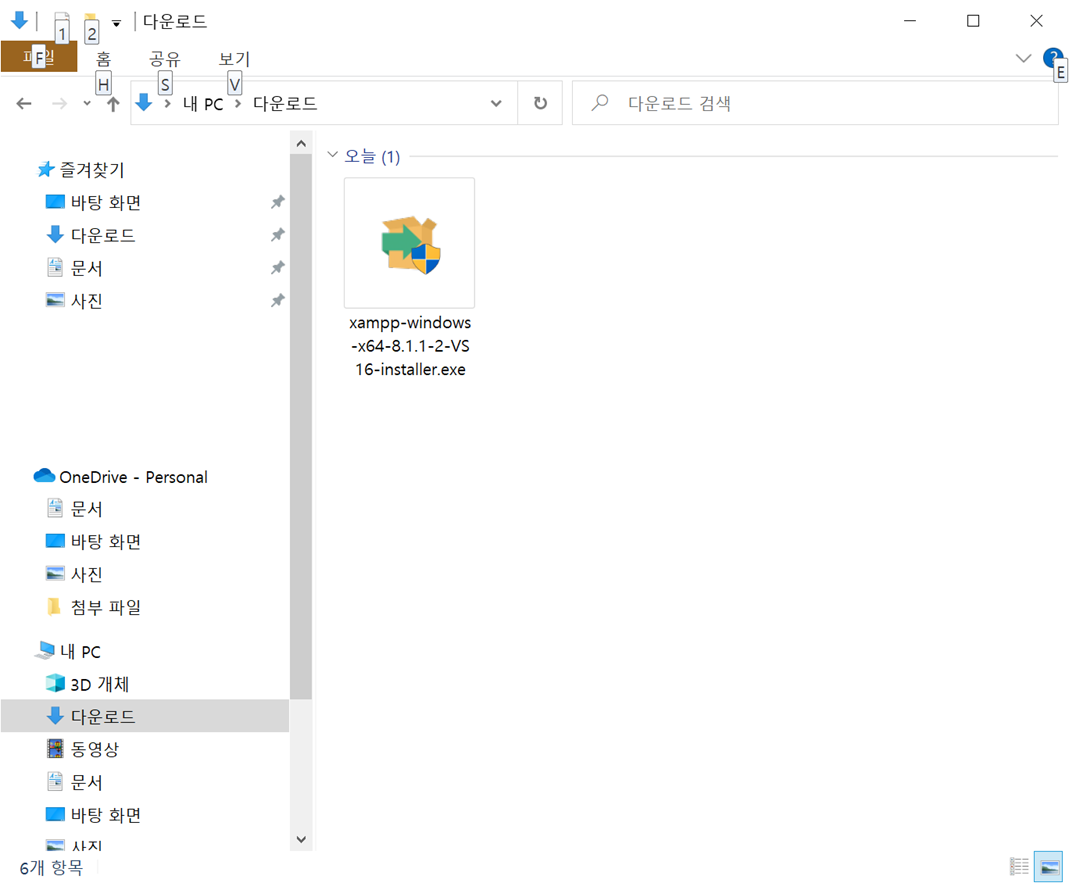Open 사진 under OneDrive

pos(87,574)
